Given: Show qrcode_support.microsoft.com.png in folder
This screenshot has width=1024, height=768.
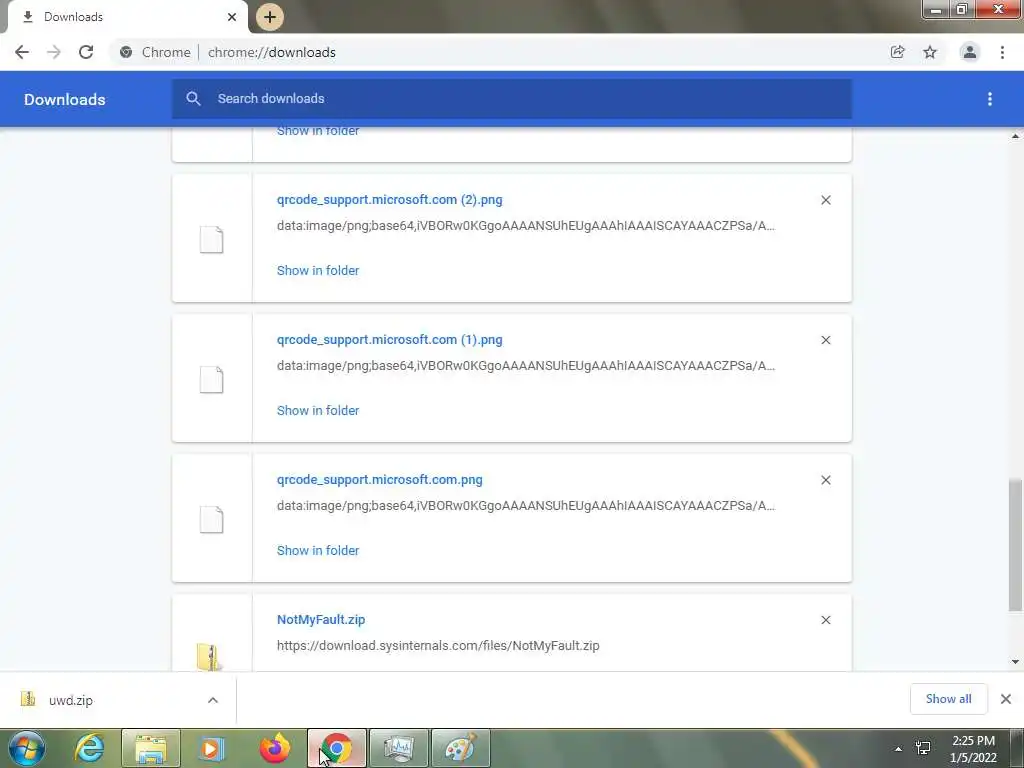Looking at the screenshot, I should coord(318,551).
